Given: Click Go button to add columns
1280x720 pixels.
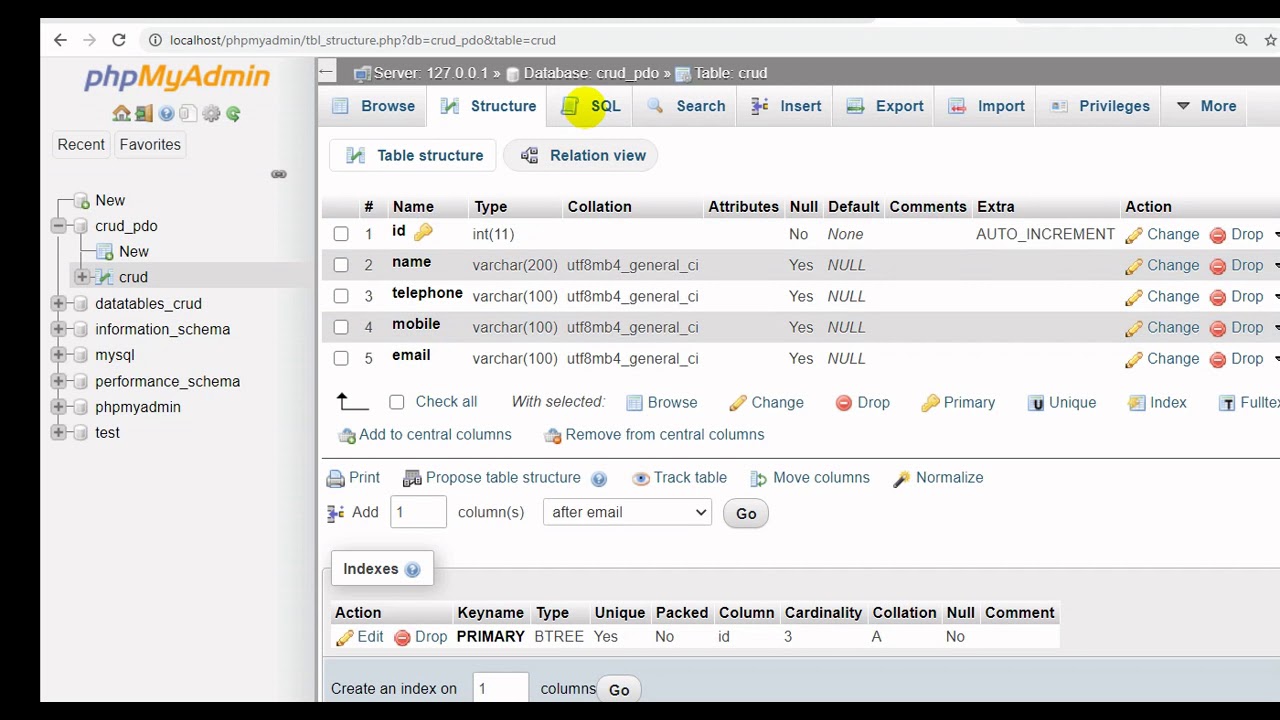Looking at the screenshot, I should (746, 513).
